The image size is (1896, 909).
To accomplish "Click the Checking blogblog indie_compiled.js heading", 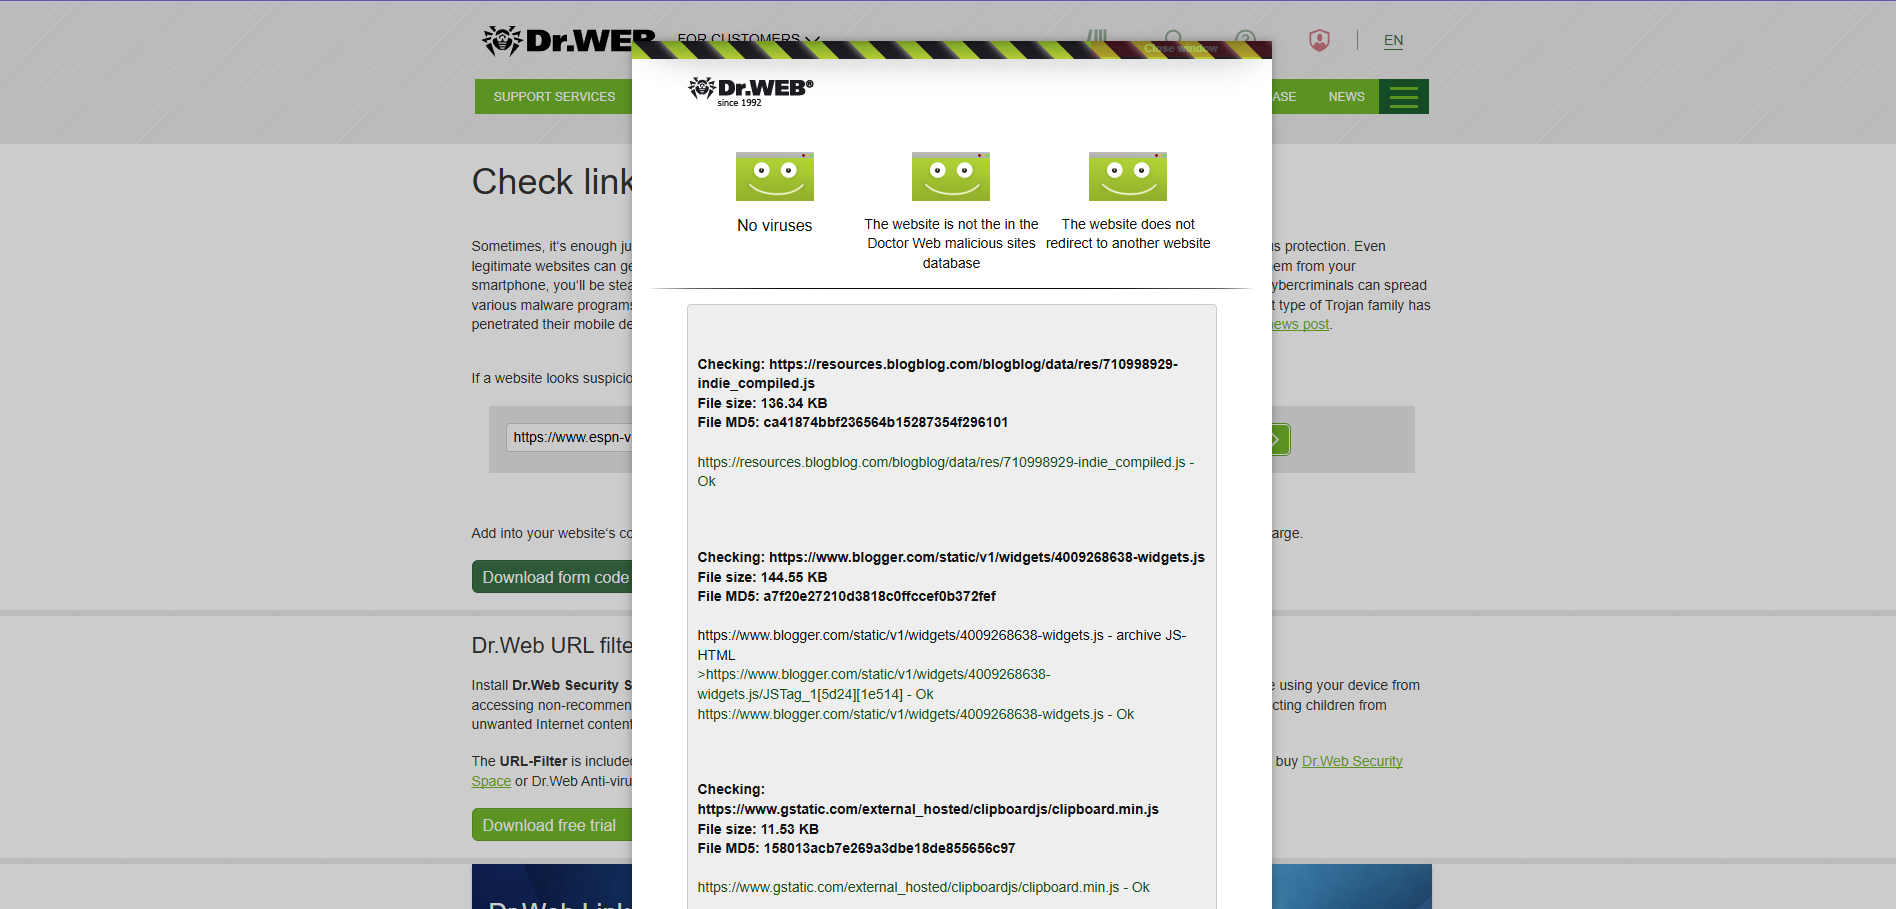I will click(937, 374).
